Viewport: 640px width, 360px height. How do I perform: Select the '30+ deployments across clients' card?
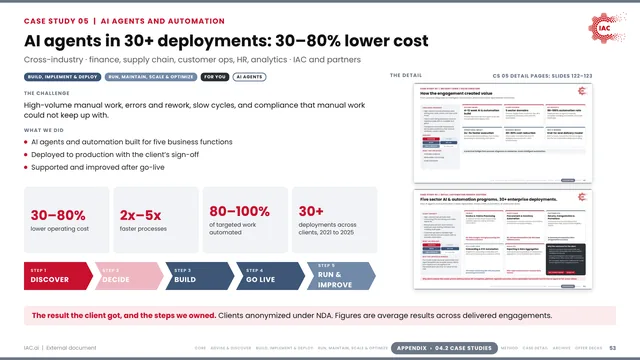335,220
